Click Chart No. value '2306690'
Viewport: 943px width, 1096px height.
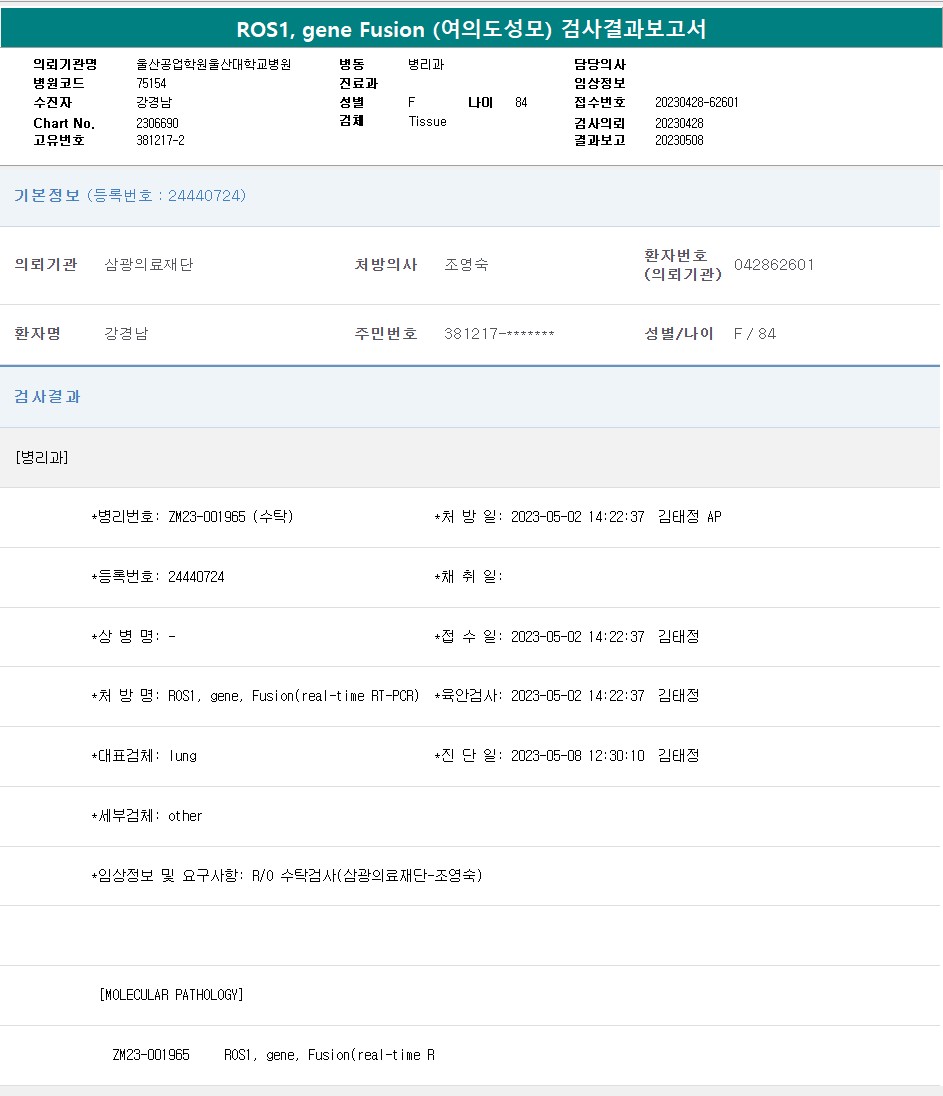157,123
